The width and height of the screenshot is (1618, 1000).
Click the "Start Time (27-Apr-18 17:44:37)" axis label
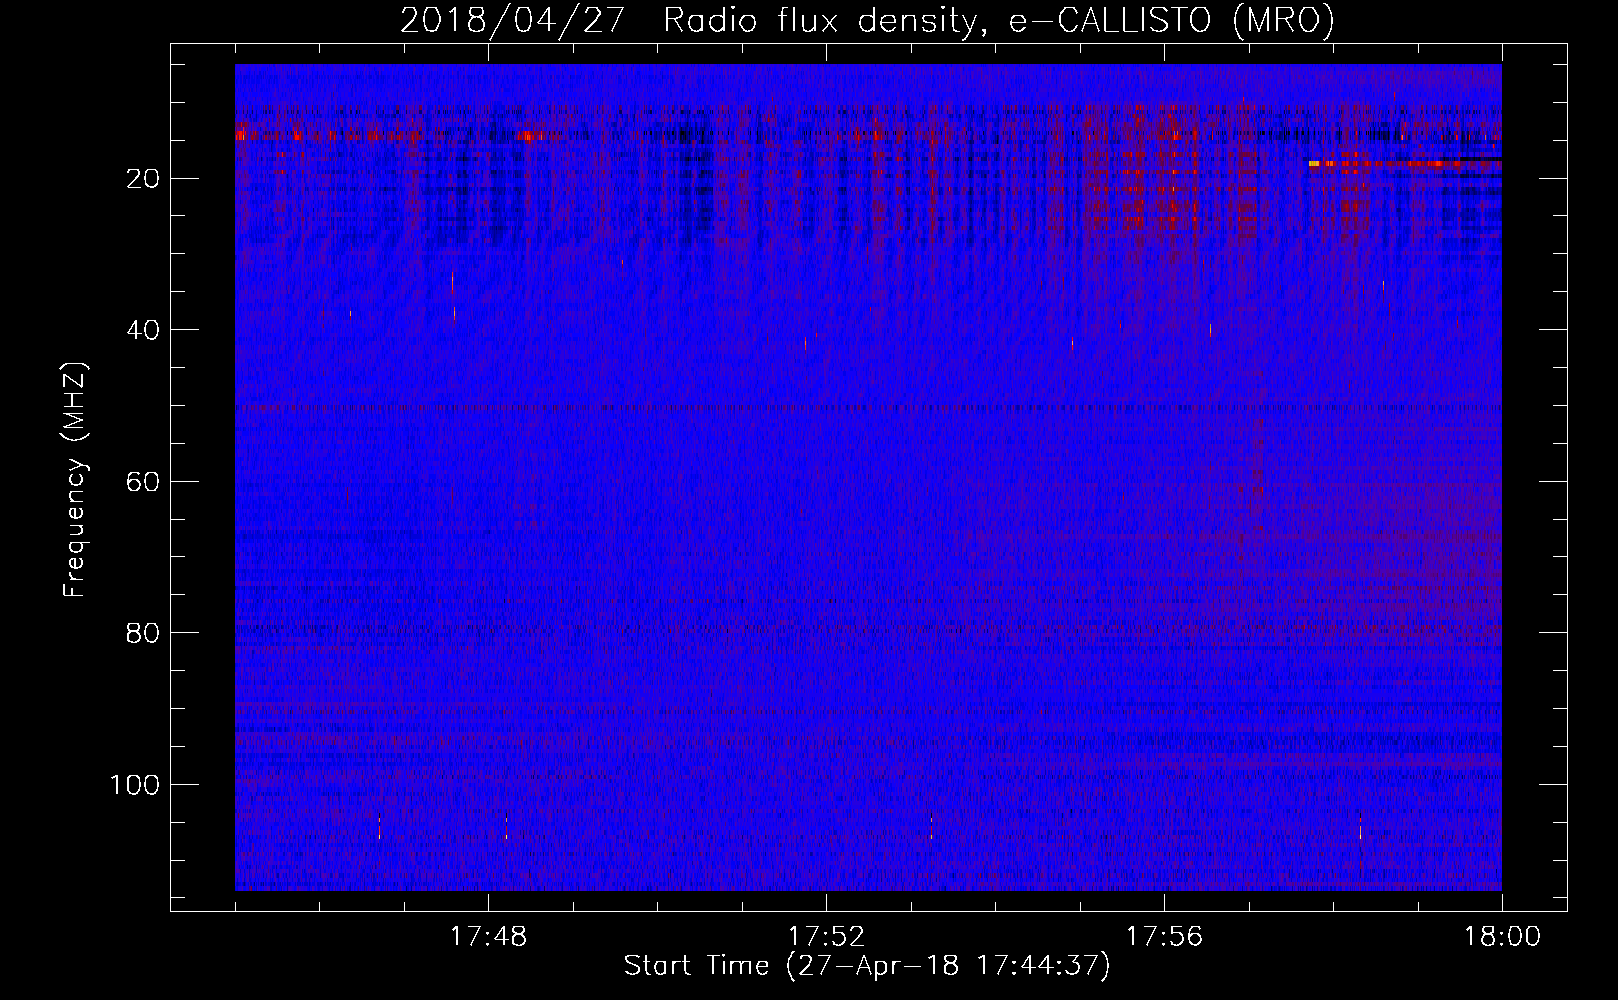867,966
